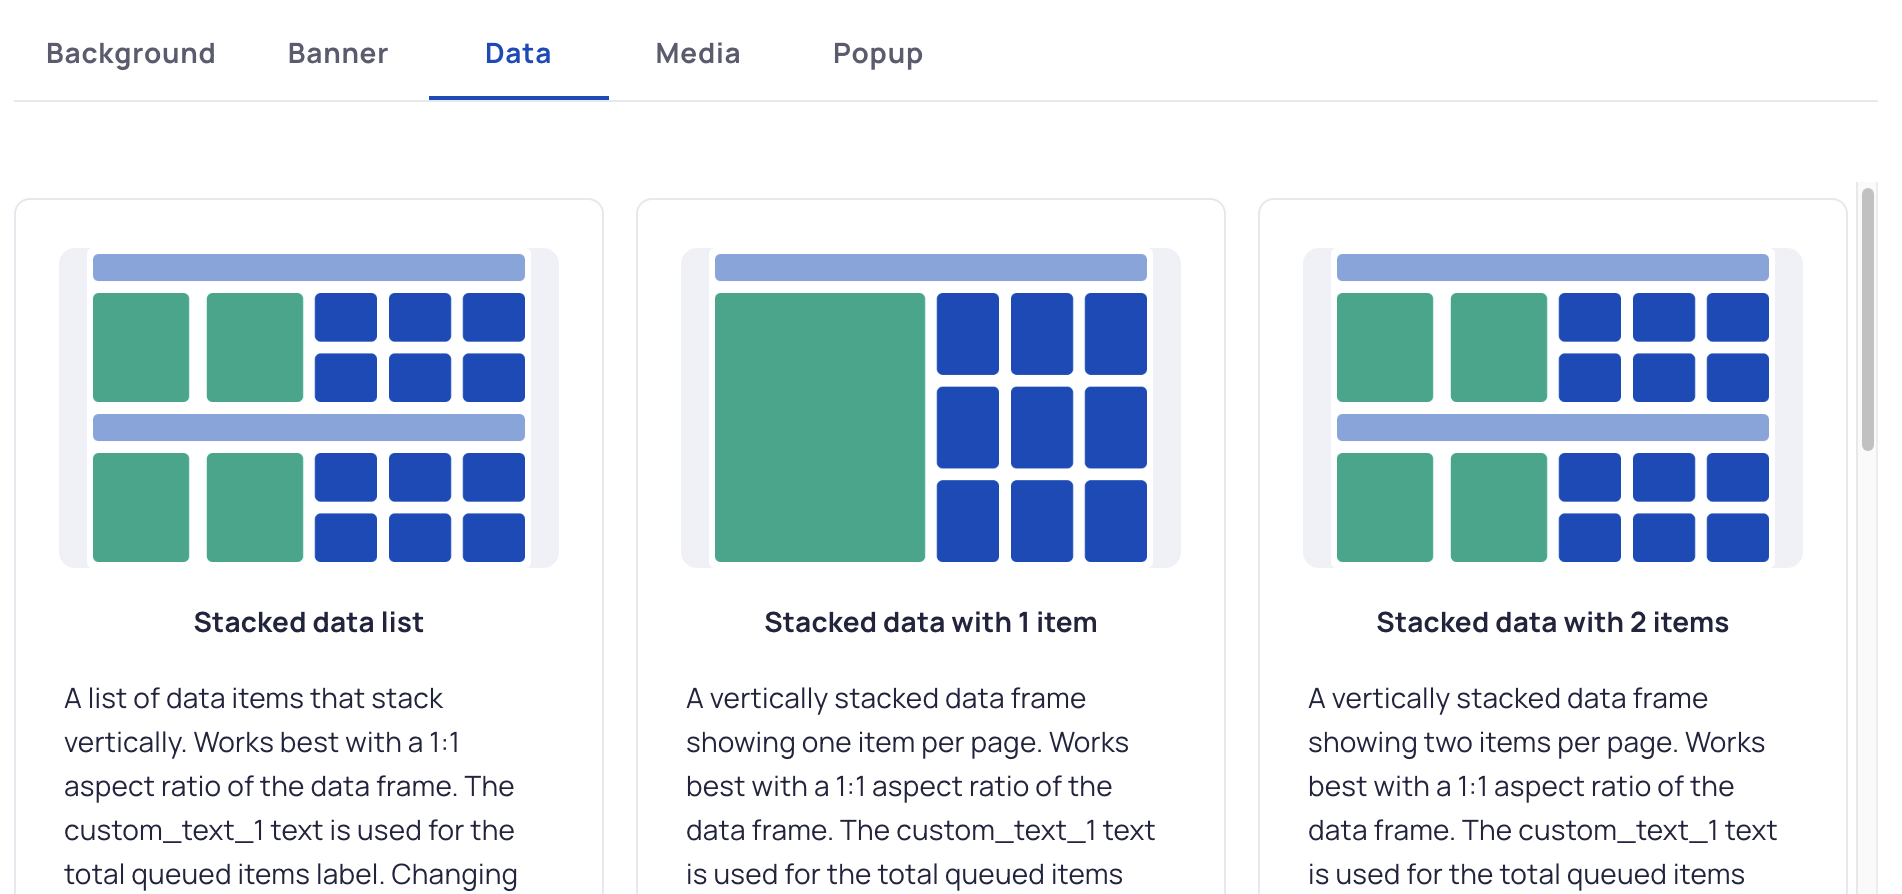Viewport: 1902px width, 894px height.
Task: Click the Stacked data with 1 item title
Action: (931, 622)
